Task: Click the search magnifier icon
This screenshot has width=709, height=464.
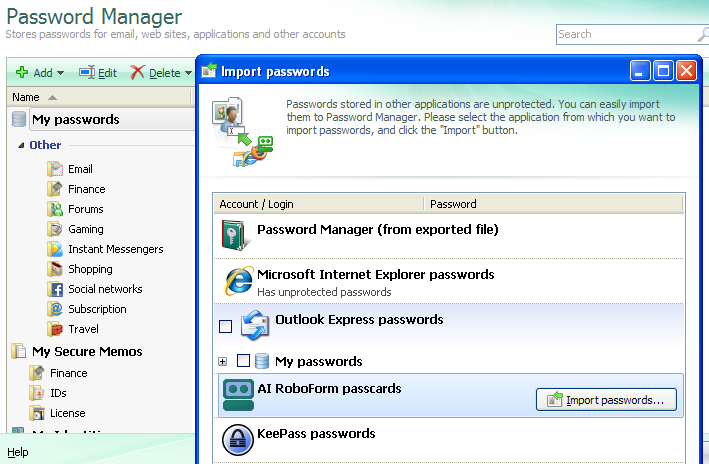Action: coord(703,34)
